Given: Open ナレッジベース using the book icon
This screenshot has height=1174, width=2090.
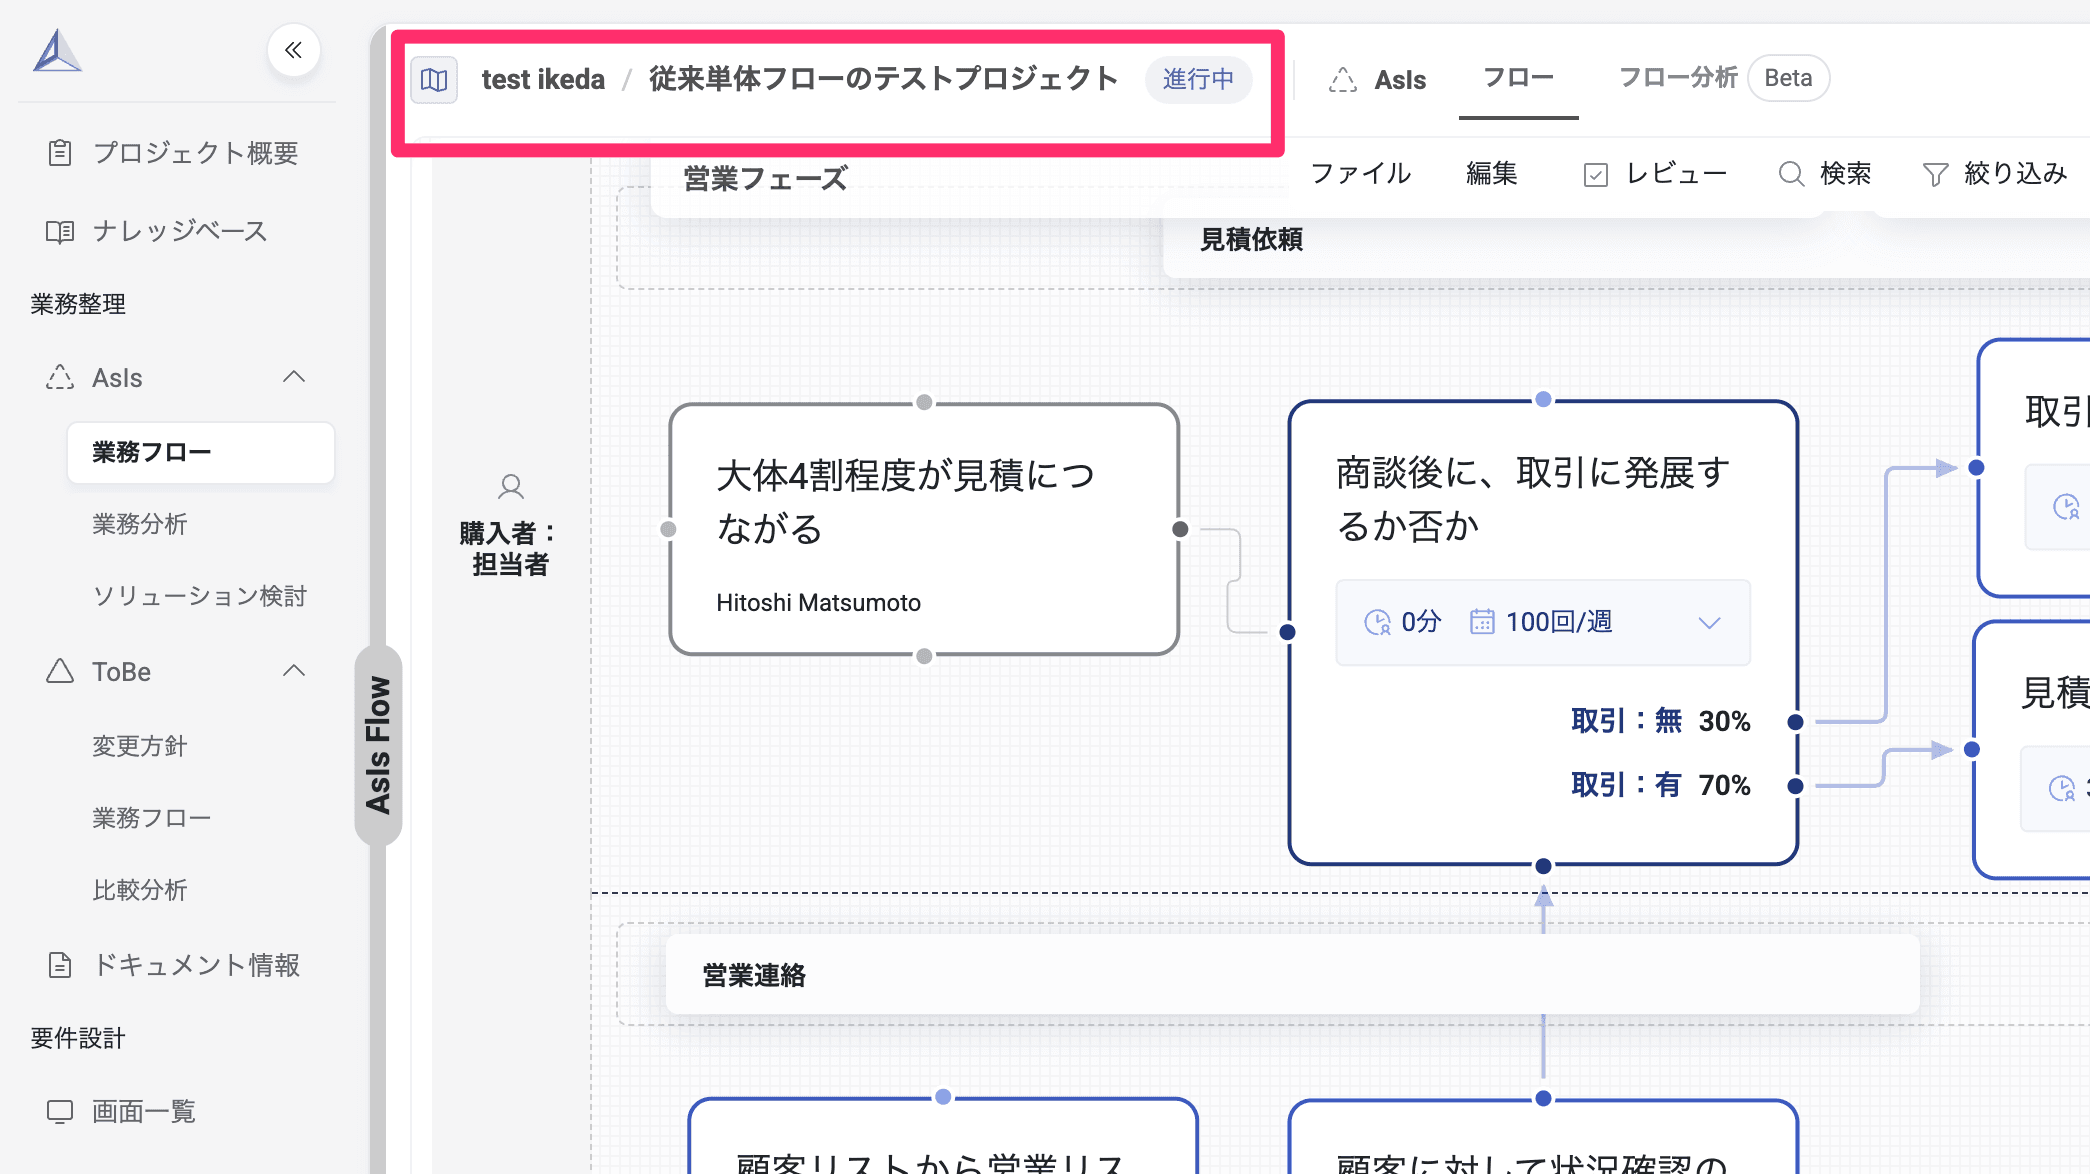Looking at the screenshot, I should click(60, 231).
